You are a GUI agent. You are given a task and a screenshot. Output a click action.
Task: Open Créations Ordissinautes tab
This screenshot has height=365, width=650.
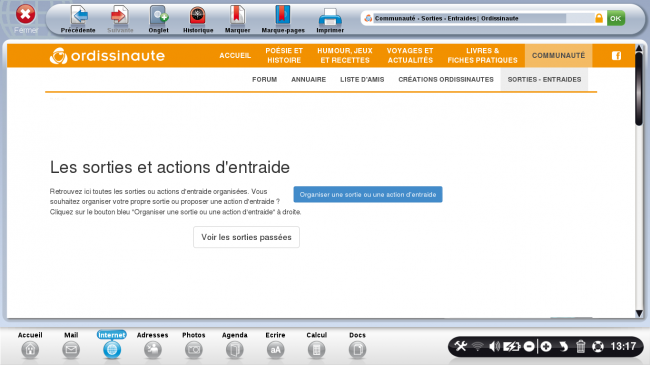pyautogui.click(x=446, y=79)
